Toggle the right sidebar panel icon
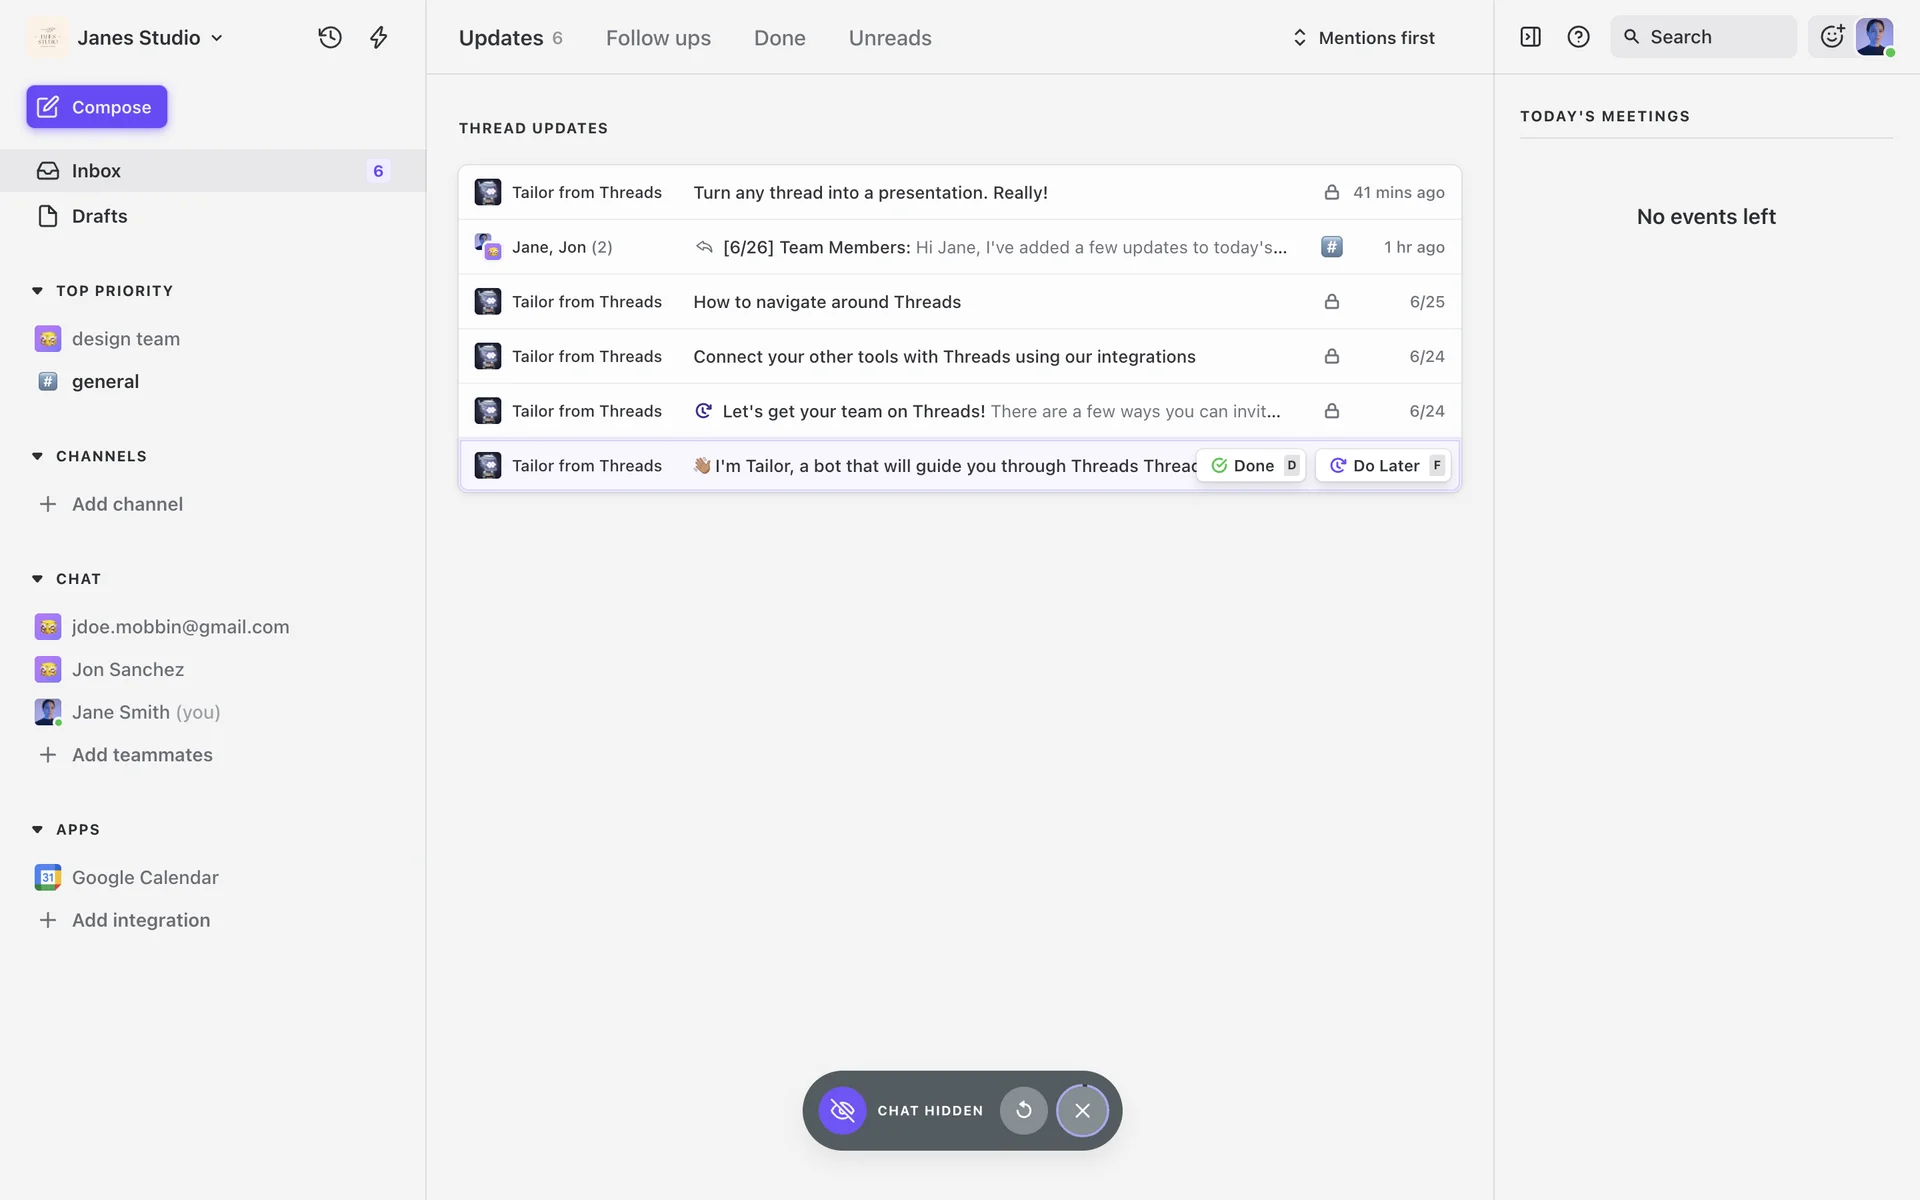This screenshot has width=1920, height=1200. [x=1530, y=37]
